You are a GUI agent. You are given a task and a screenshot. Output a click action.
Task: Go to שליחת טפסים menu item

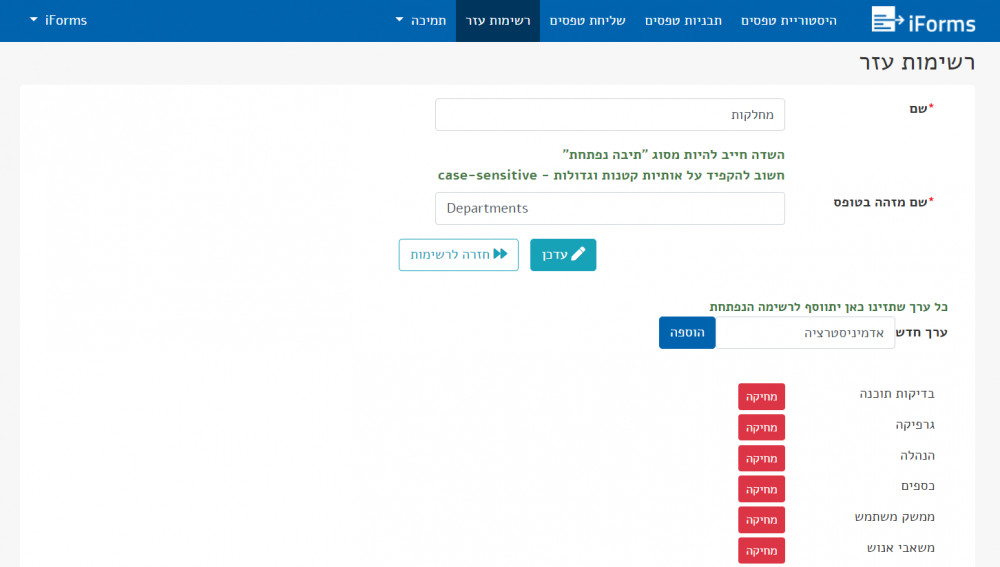(588, 20)
